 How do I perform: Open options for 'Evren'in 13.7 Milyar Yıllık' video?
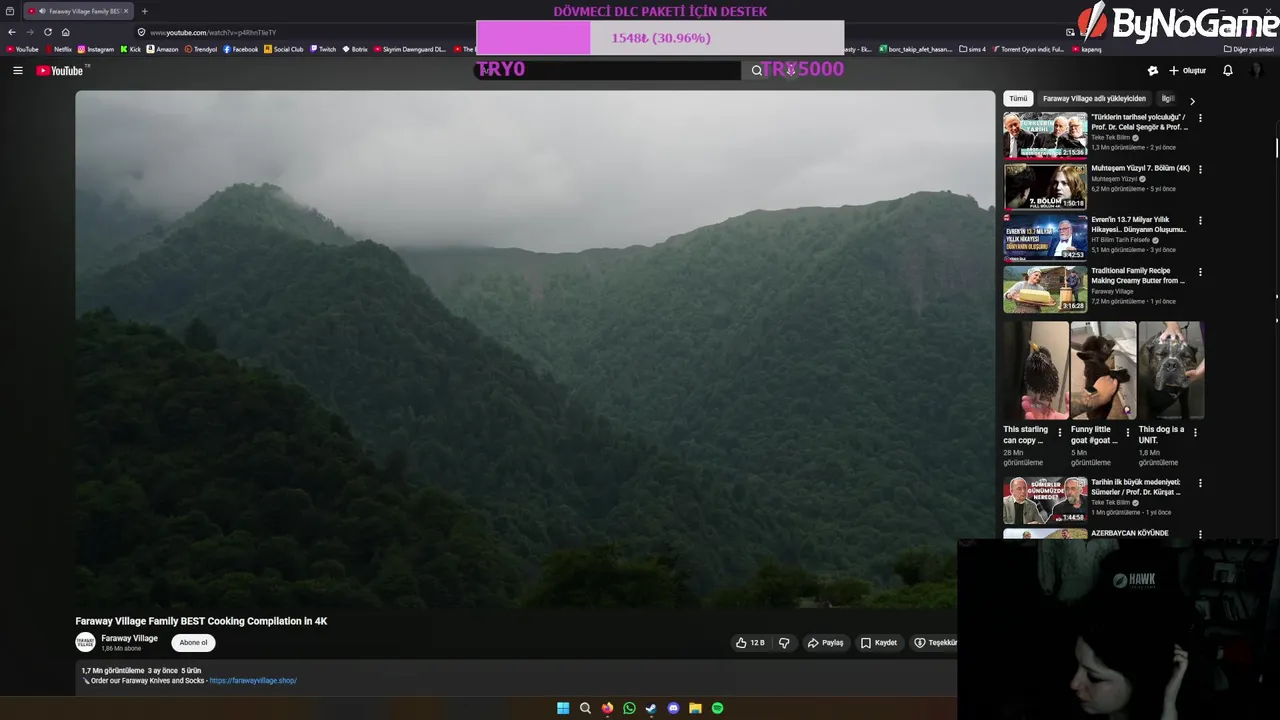(x=1200, y=220)
